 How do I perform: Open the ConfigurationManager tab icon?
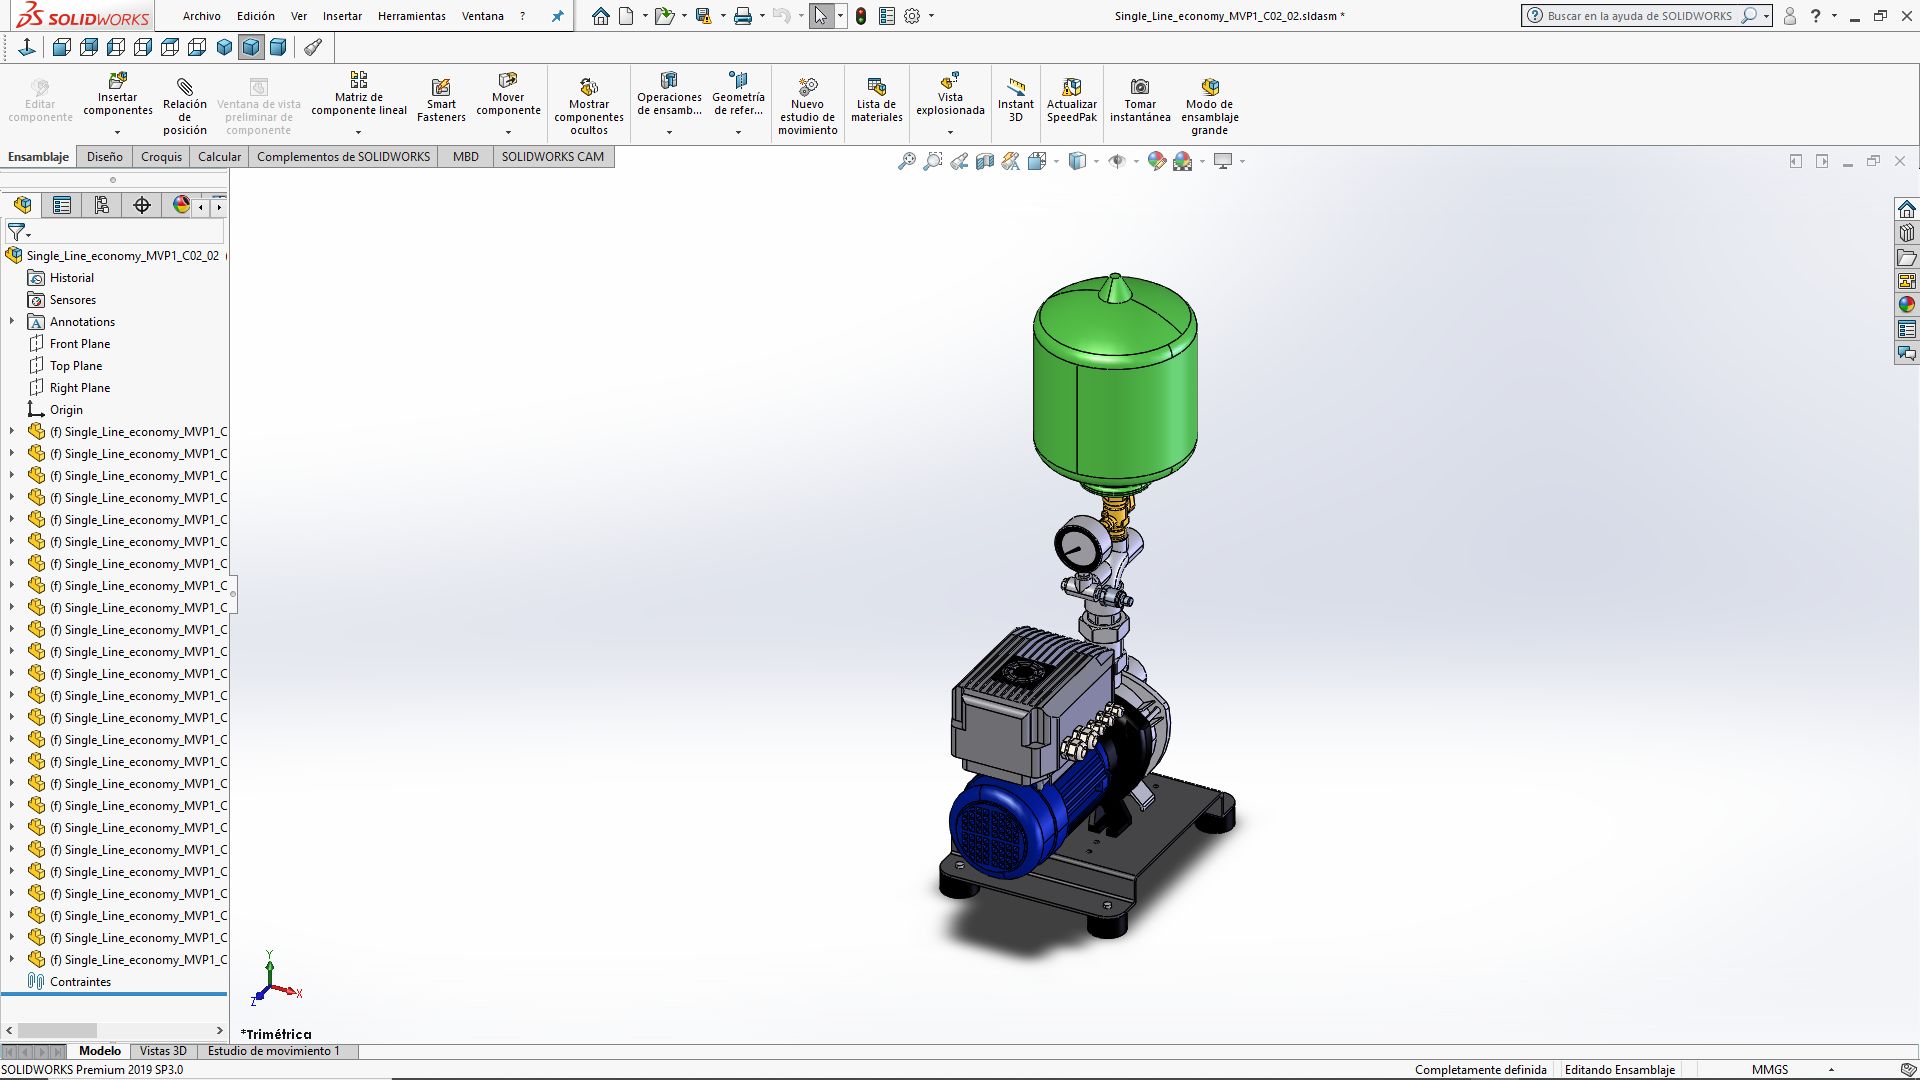102,205
